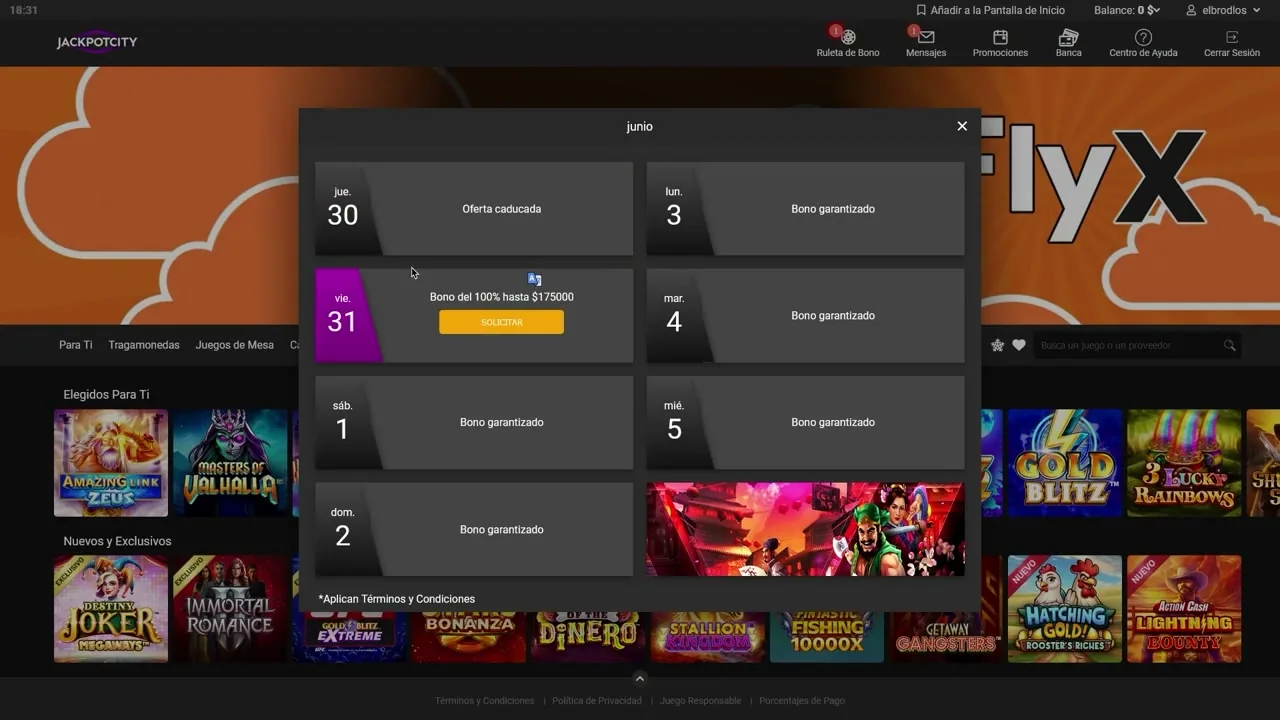The image size is (1280, 720).
Task: Open the Centro de Ayuda question icon
Action: click(1143, 37)
